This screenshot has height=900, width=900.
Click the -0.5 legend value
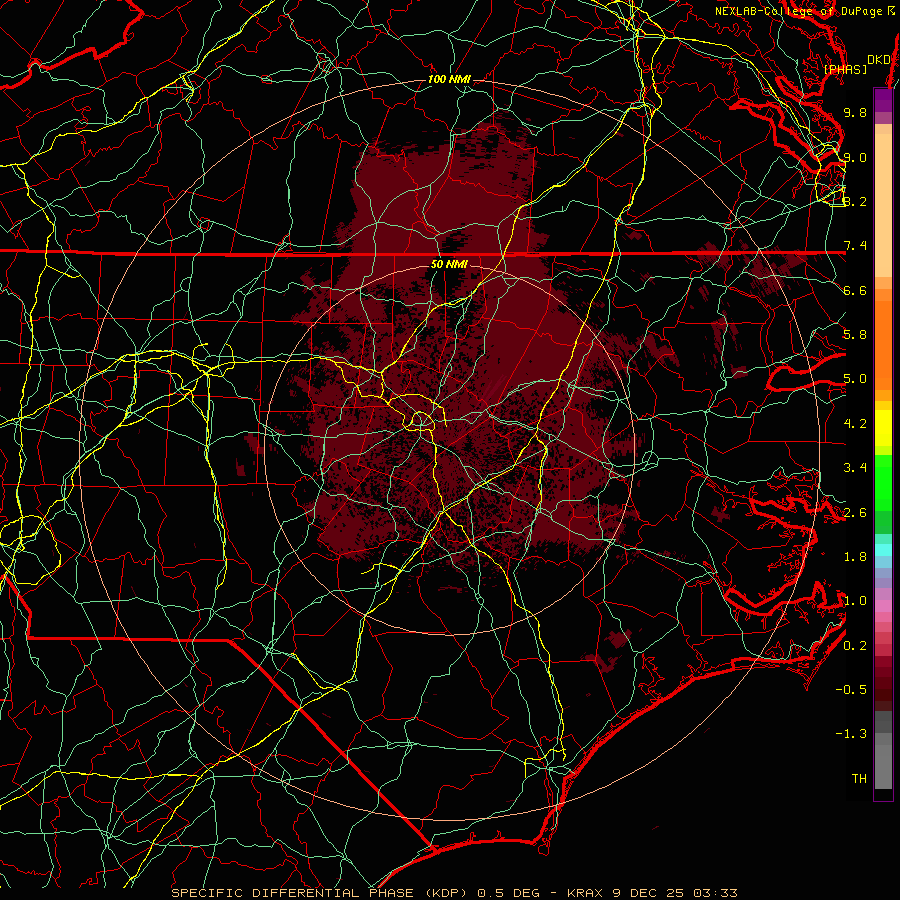click(x=851, y=690)
